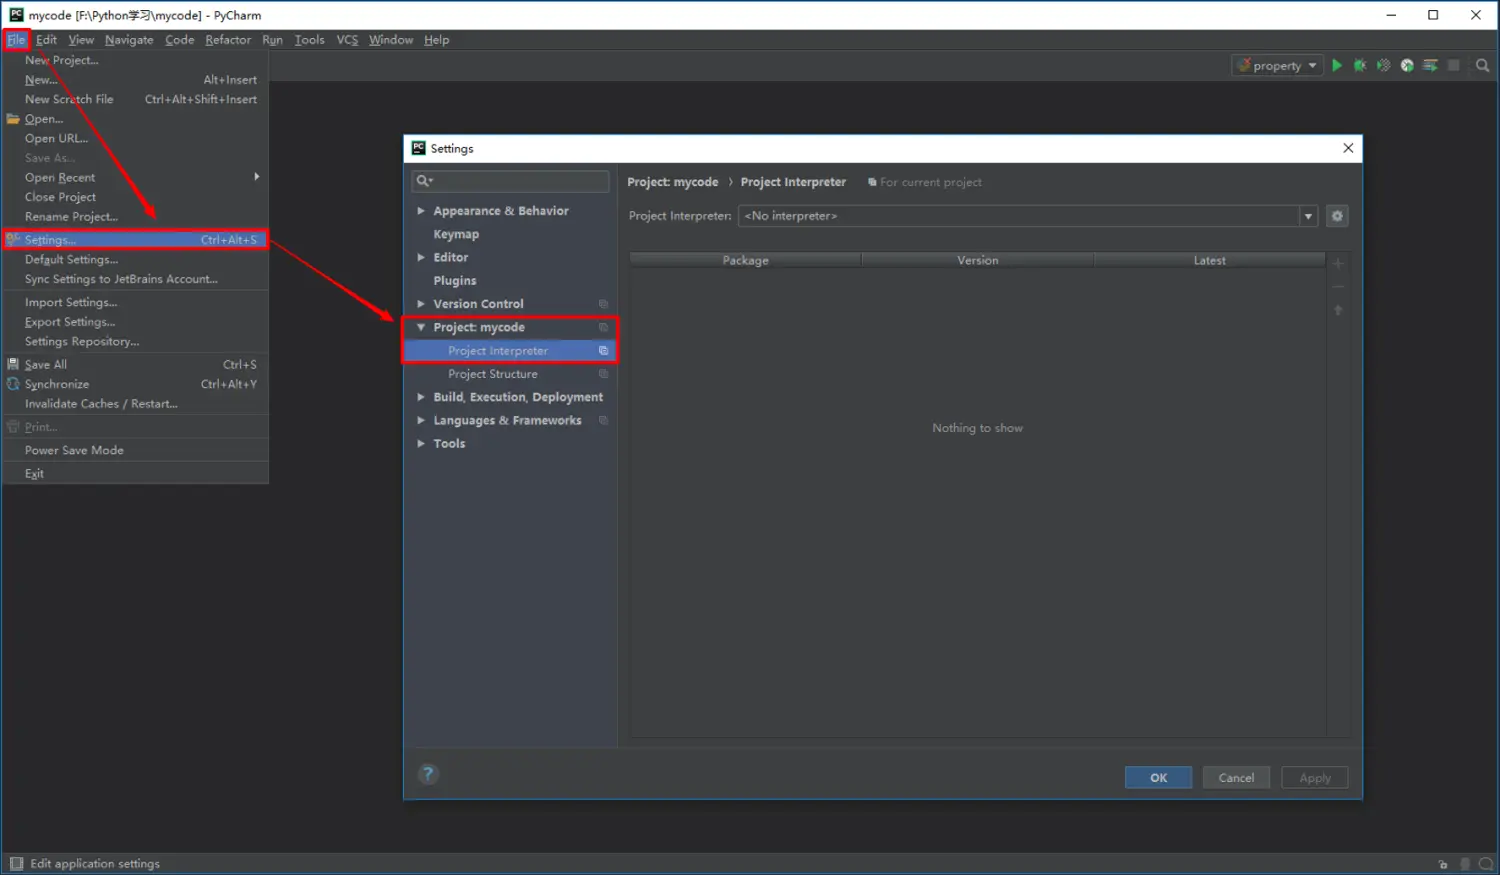Start debugging with the green bug icon
This screenshot has height=875, width=1500.
tap(1360, 65)
